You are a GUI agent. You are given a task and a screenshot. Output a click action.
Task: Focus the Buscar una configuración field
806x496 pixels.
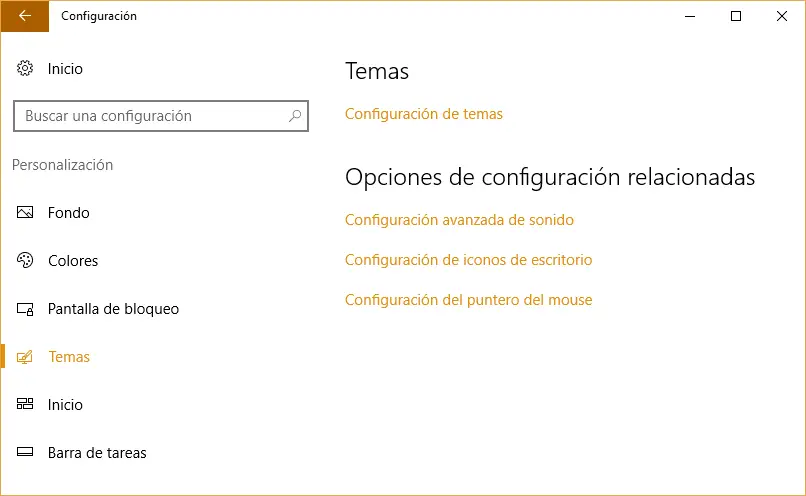click(150, 116)
